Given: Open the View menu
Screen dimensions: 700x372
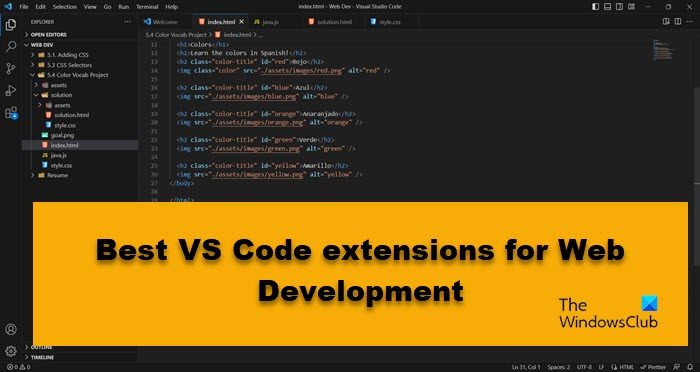Looking at the screenshot, I should click(x=90, y=7).
